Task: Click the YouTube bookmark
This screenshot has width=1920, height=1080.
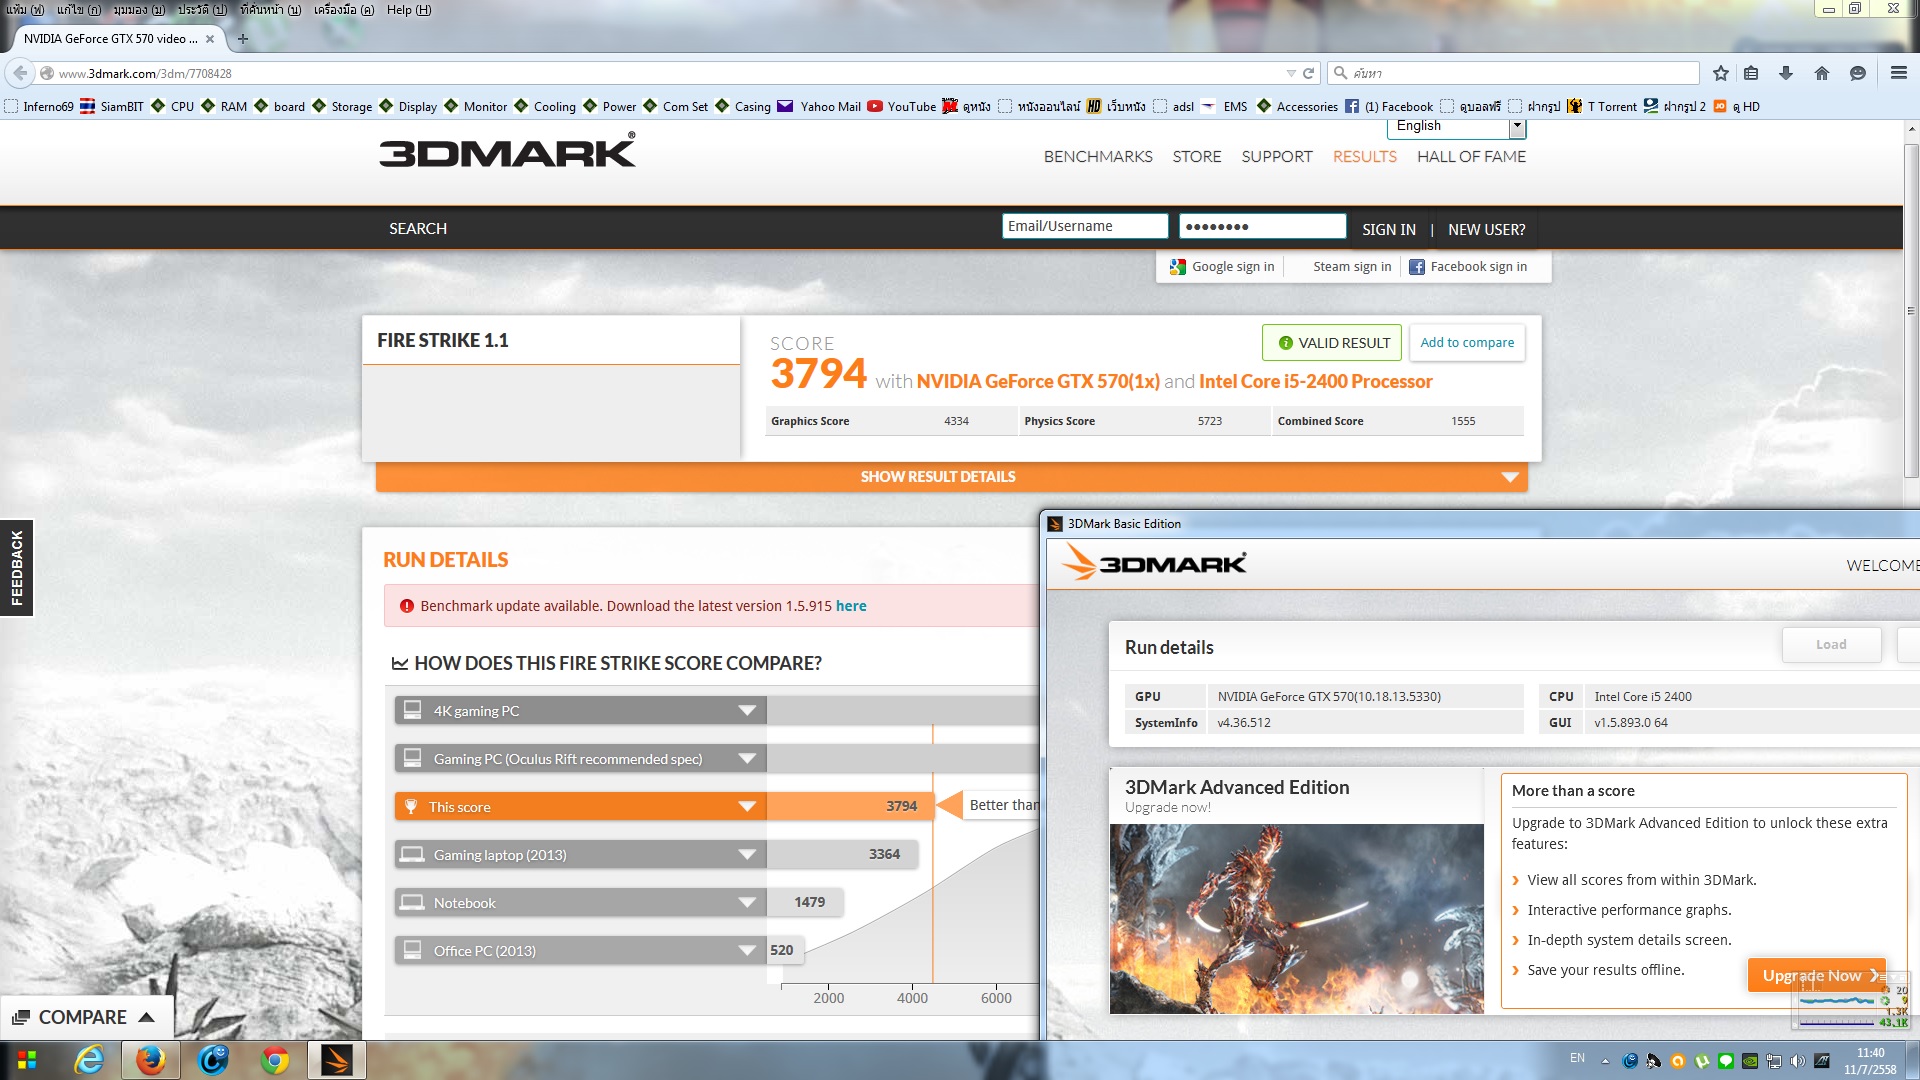Action: pos(902,106)
